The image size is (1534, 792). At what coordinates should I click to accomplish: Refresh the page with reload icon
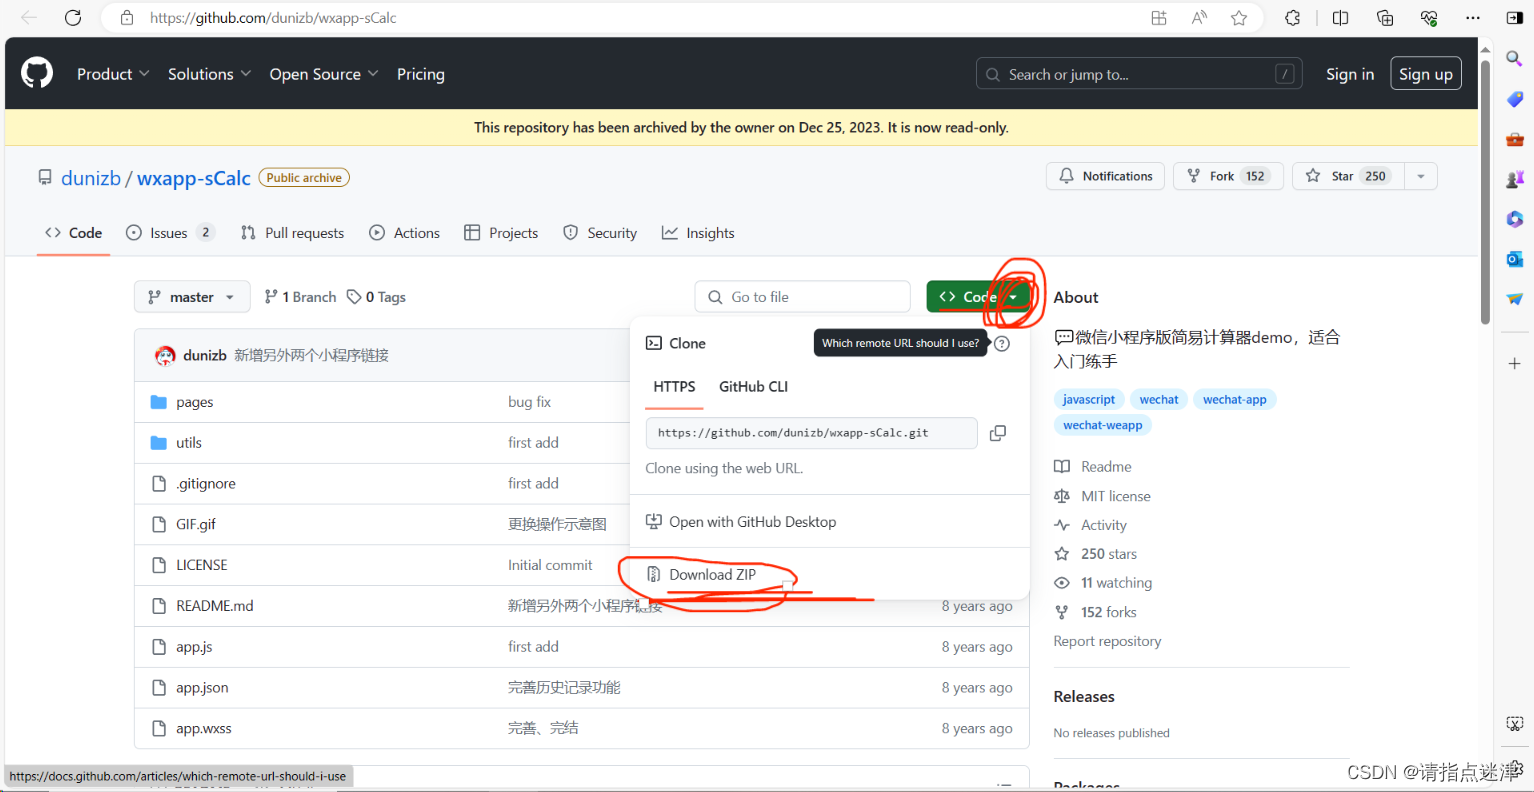coord(73,18)
